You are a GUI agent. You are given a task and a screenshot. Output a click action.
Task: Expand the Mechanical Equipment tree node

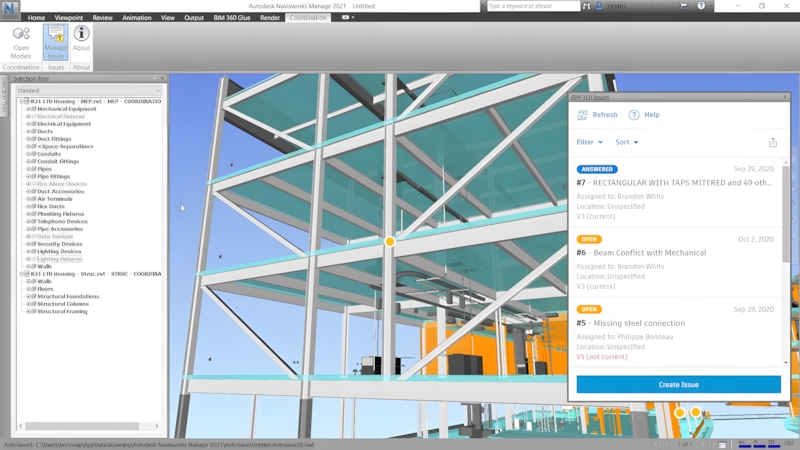(x=28, y=109)
